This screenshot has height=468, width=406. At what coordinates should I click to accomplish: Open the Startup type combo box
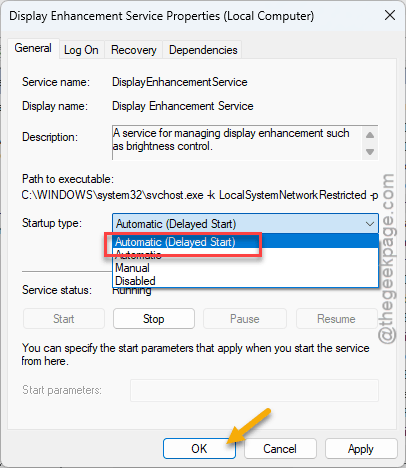[x=245, y=224]
